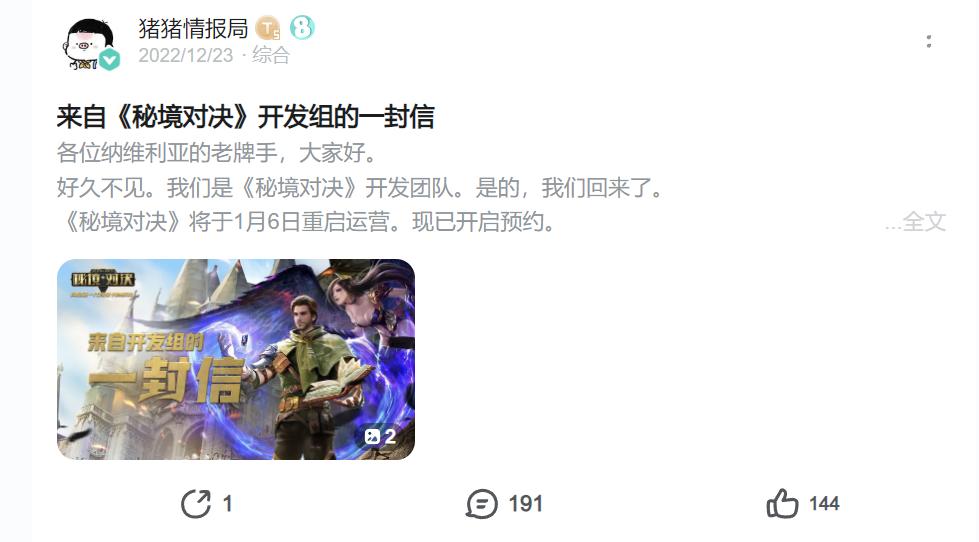Open the three-dot more options menu
This screenshot has width=979, height=542.
[929, 42]
